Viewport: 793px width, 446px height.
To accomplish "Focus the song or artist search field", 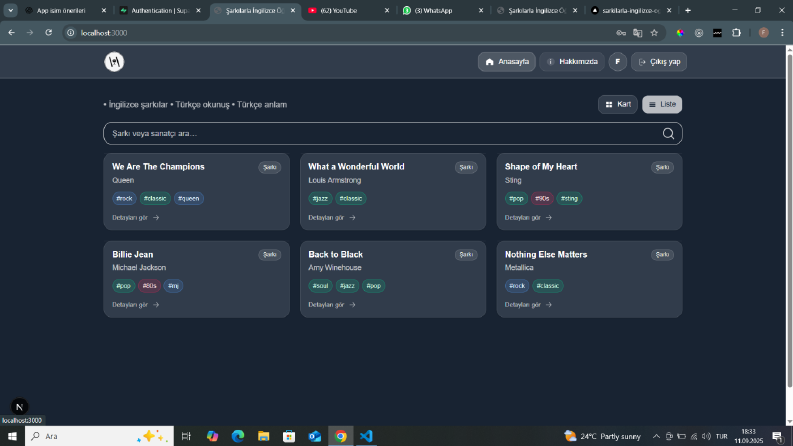I will coord(393,133).
